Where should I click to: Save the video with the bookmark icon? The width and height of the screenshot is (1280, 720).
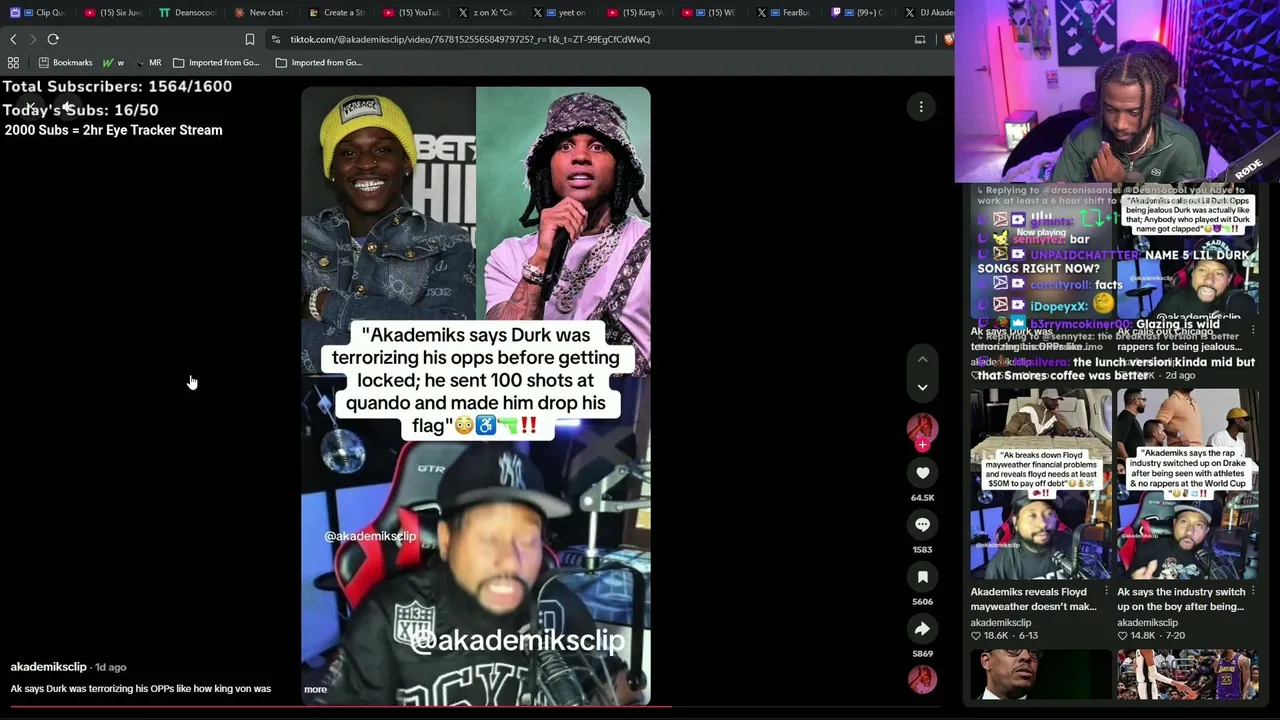click(x=922, y=577)
